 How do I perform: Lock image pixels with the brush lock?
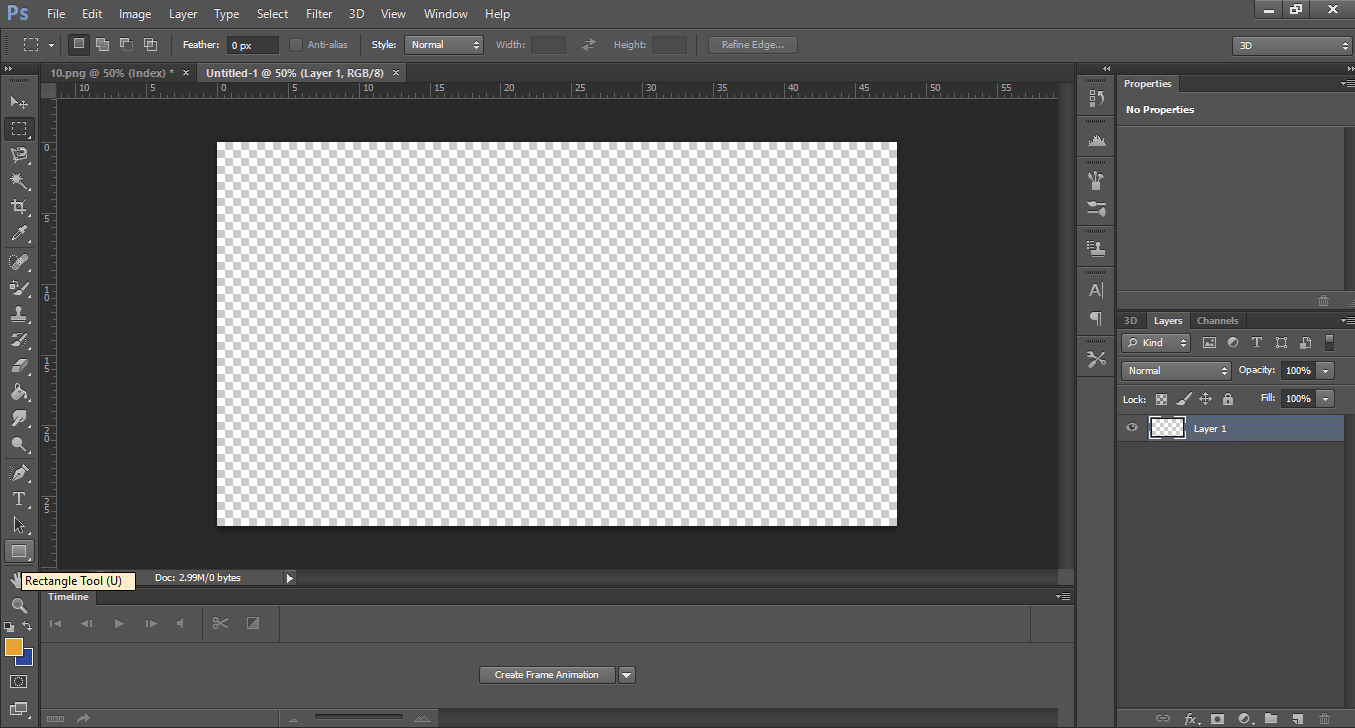click(1183, 399)
